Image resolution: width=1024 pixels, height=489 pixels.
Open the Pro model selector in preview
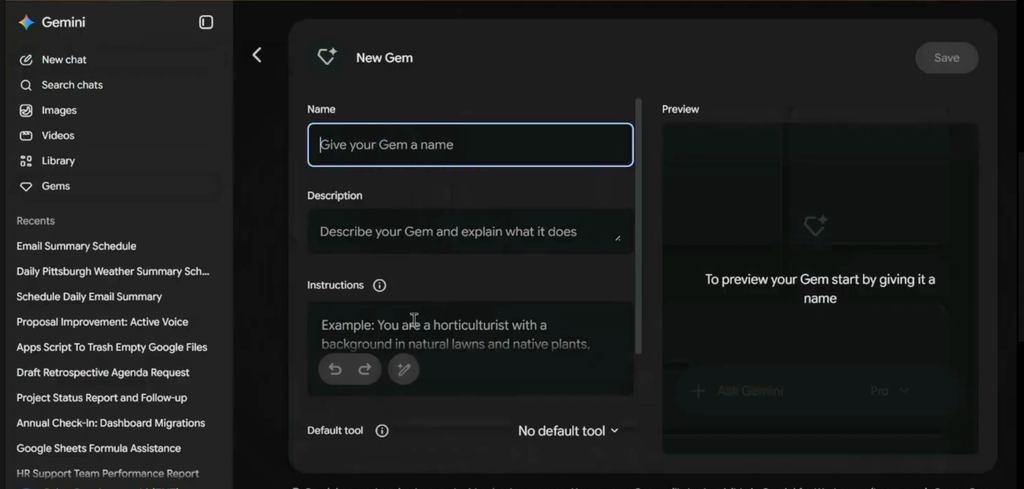click(889, 391)
